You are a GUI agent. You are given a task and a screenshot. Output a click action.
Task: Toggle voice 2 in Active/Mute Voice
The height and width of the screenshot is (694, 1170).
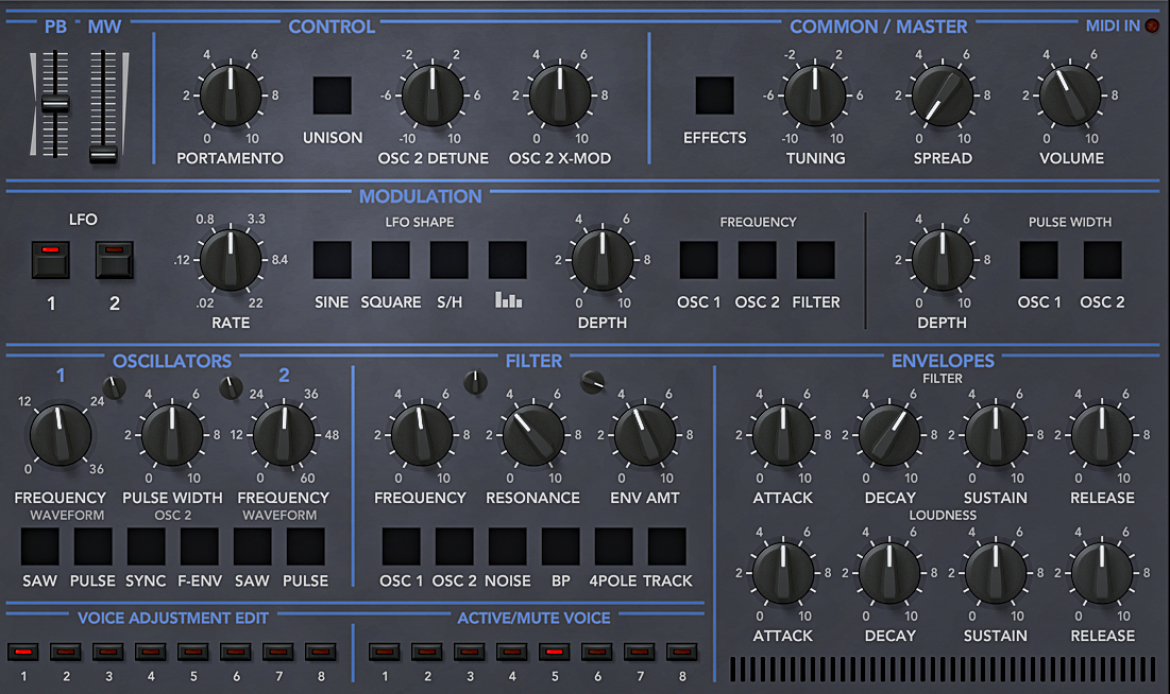(x=427, y=652)
